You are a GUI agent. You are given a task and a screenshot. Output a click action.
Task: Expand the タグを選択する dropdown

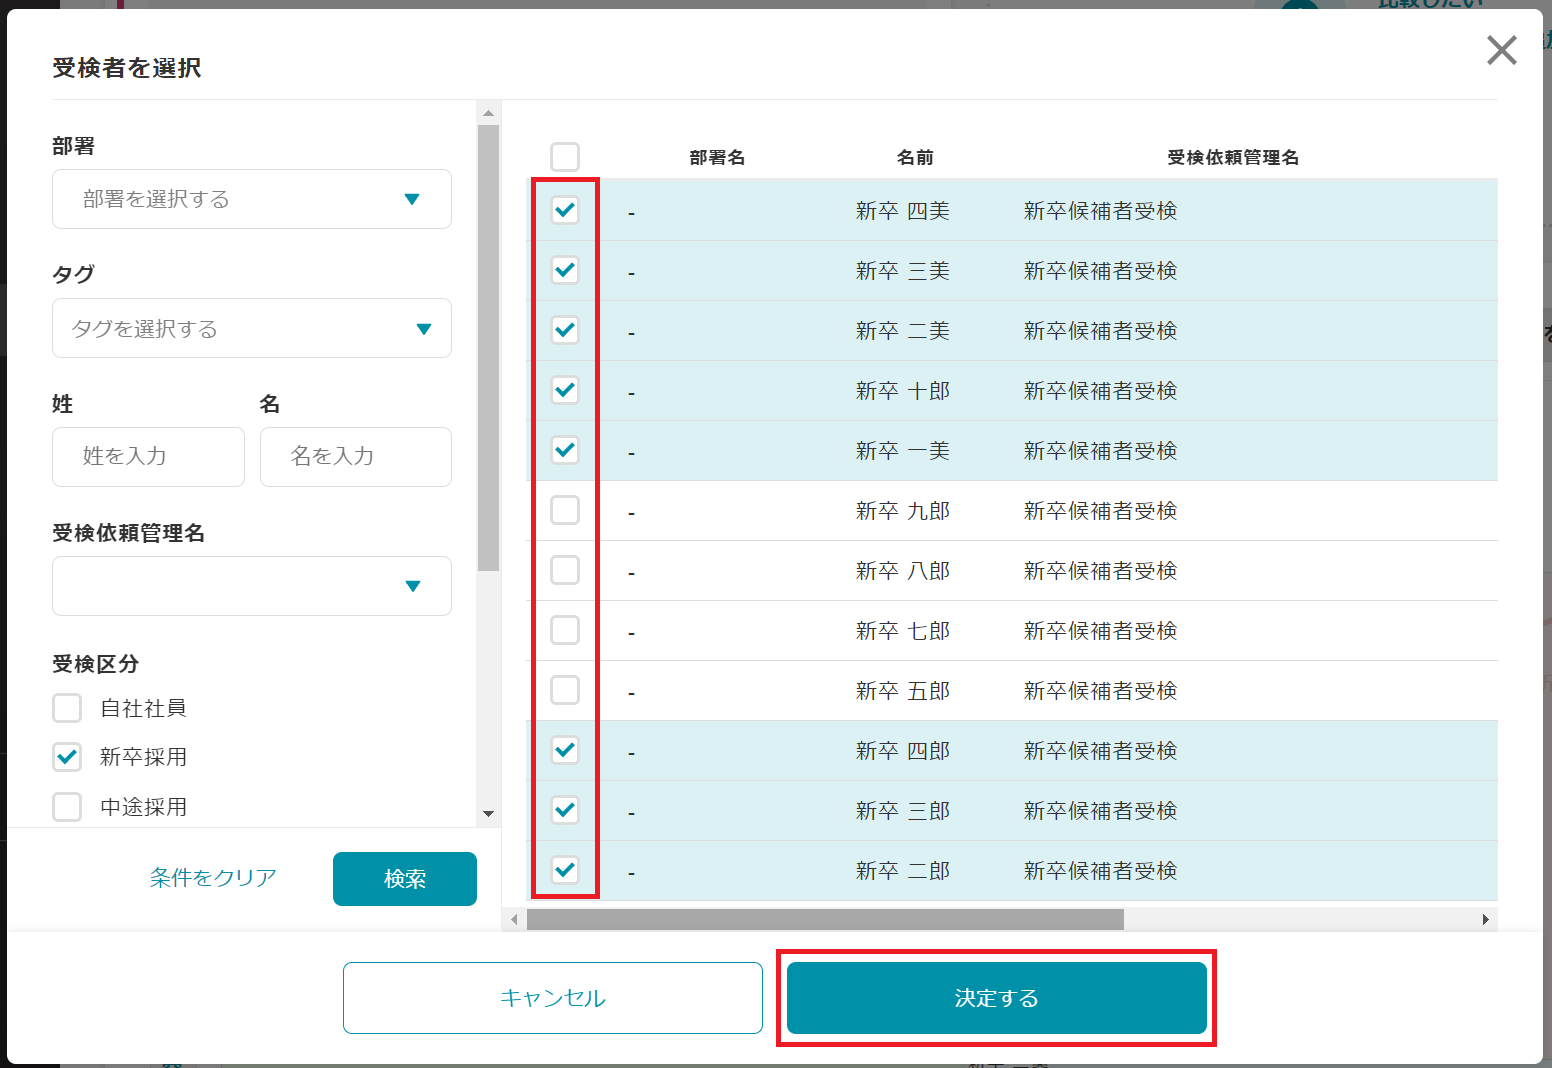click(x=252, y=328)
